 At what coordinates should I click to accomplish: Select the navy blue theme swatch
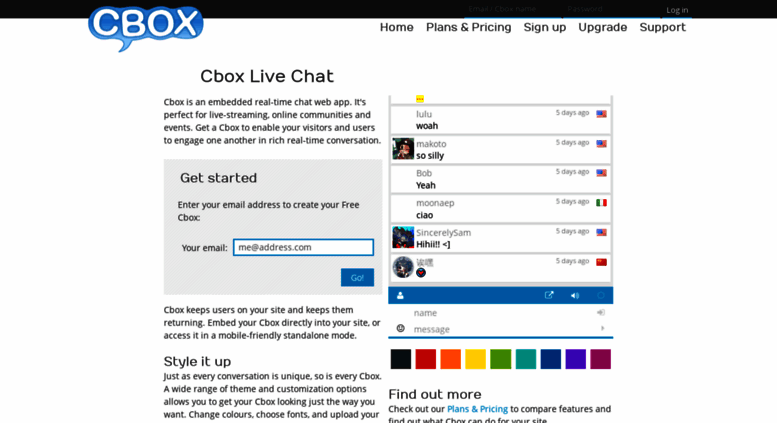[551, 359]
